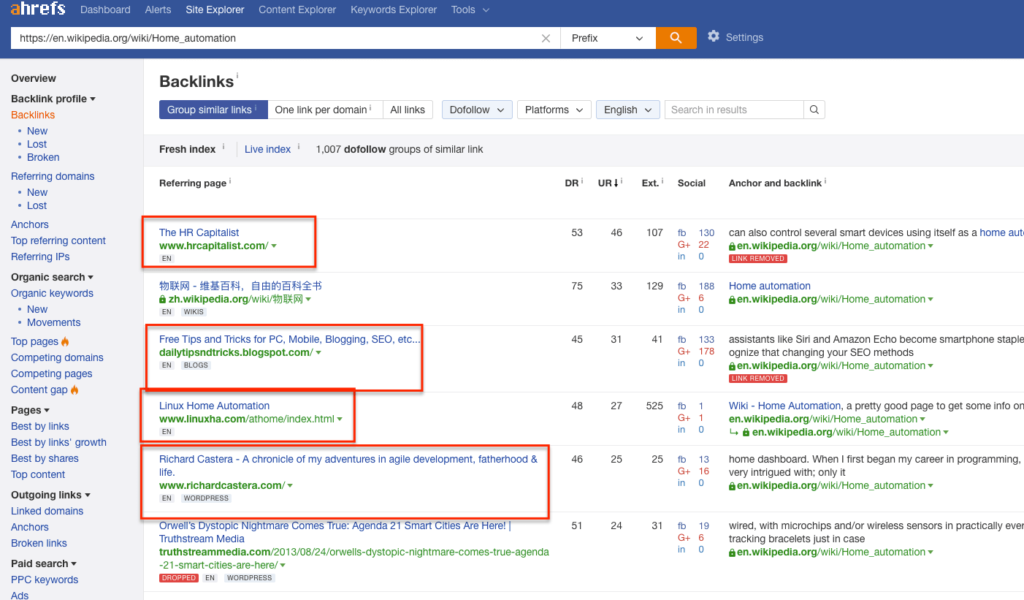Image resolution: width=1024 pixels, height=600 pixels.
Task: Click info icon beside Backlinks heading
Action: (x=237, y=76)
